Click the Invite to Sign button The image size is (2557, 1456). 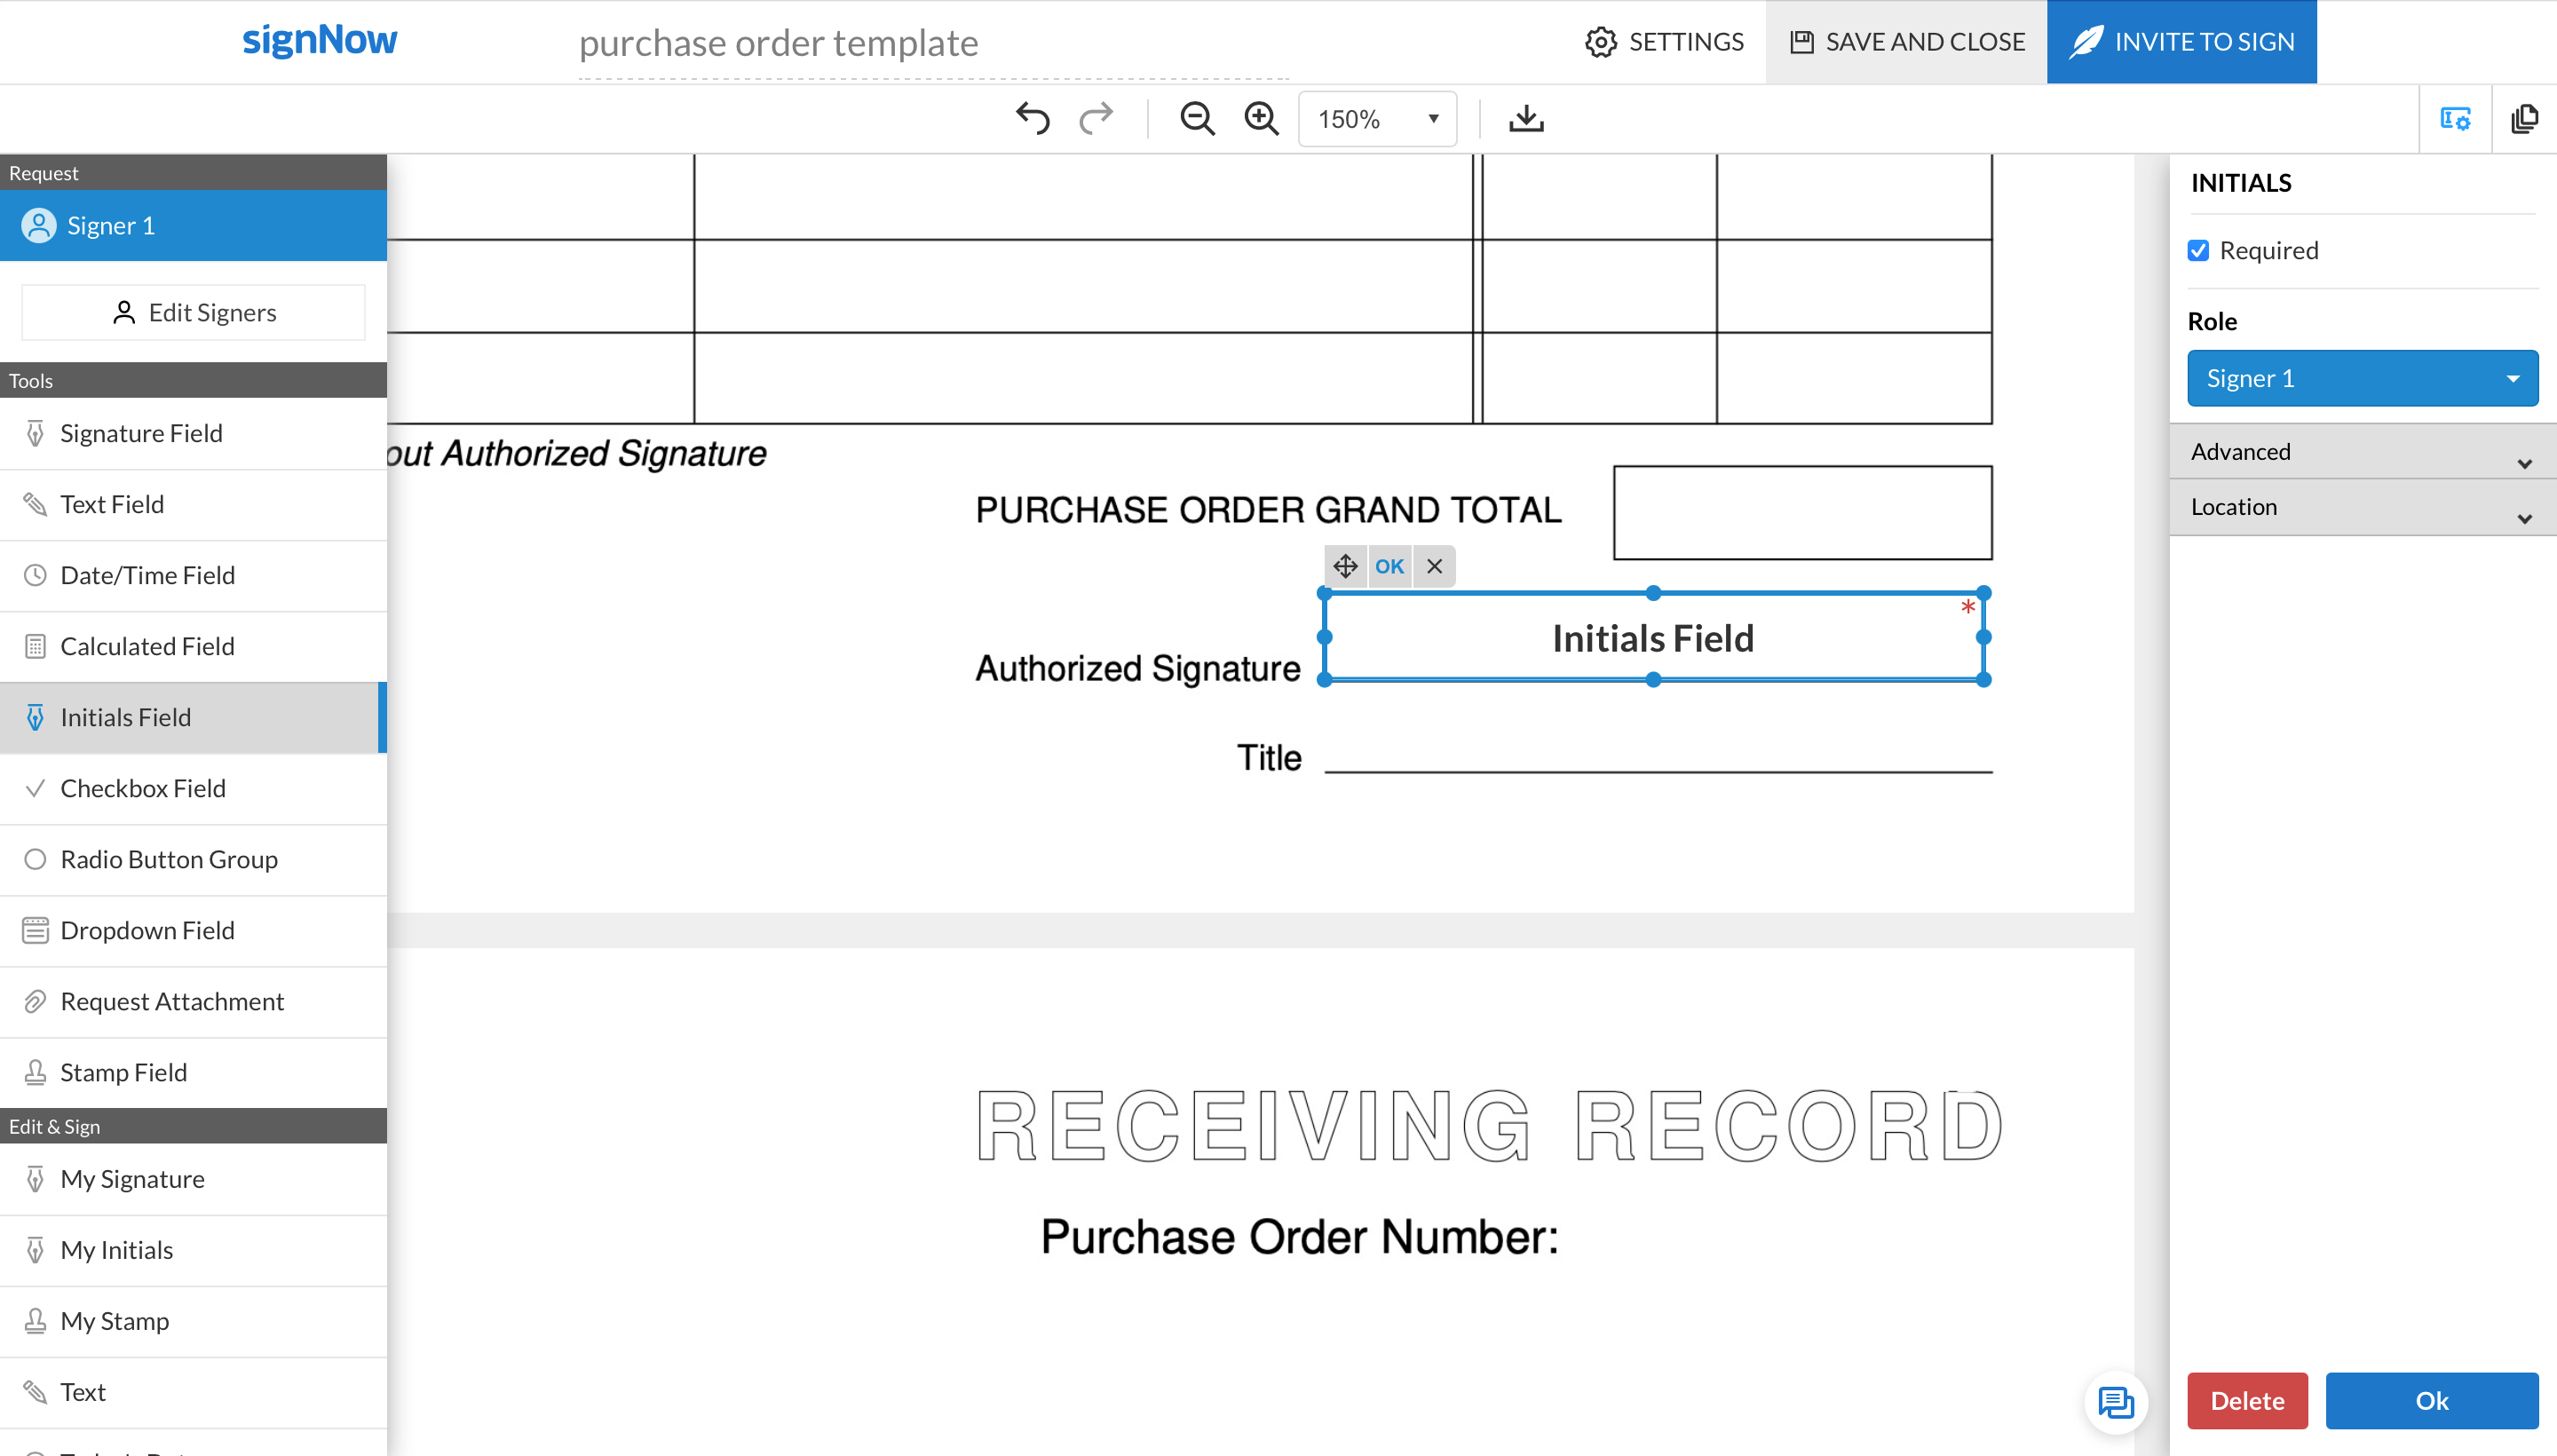click(x=2181, y=42)
